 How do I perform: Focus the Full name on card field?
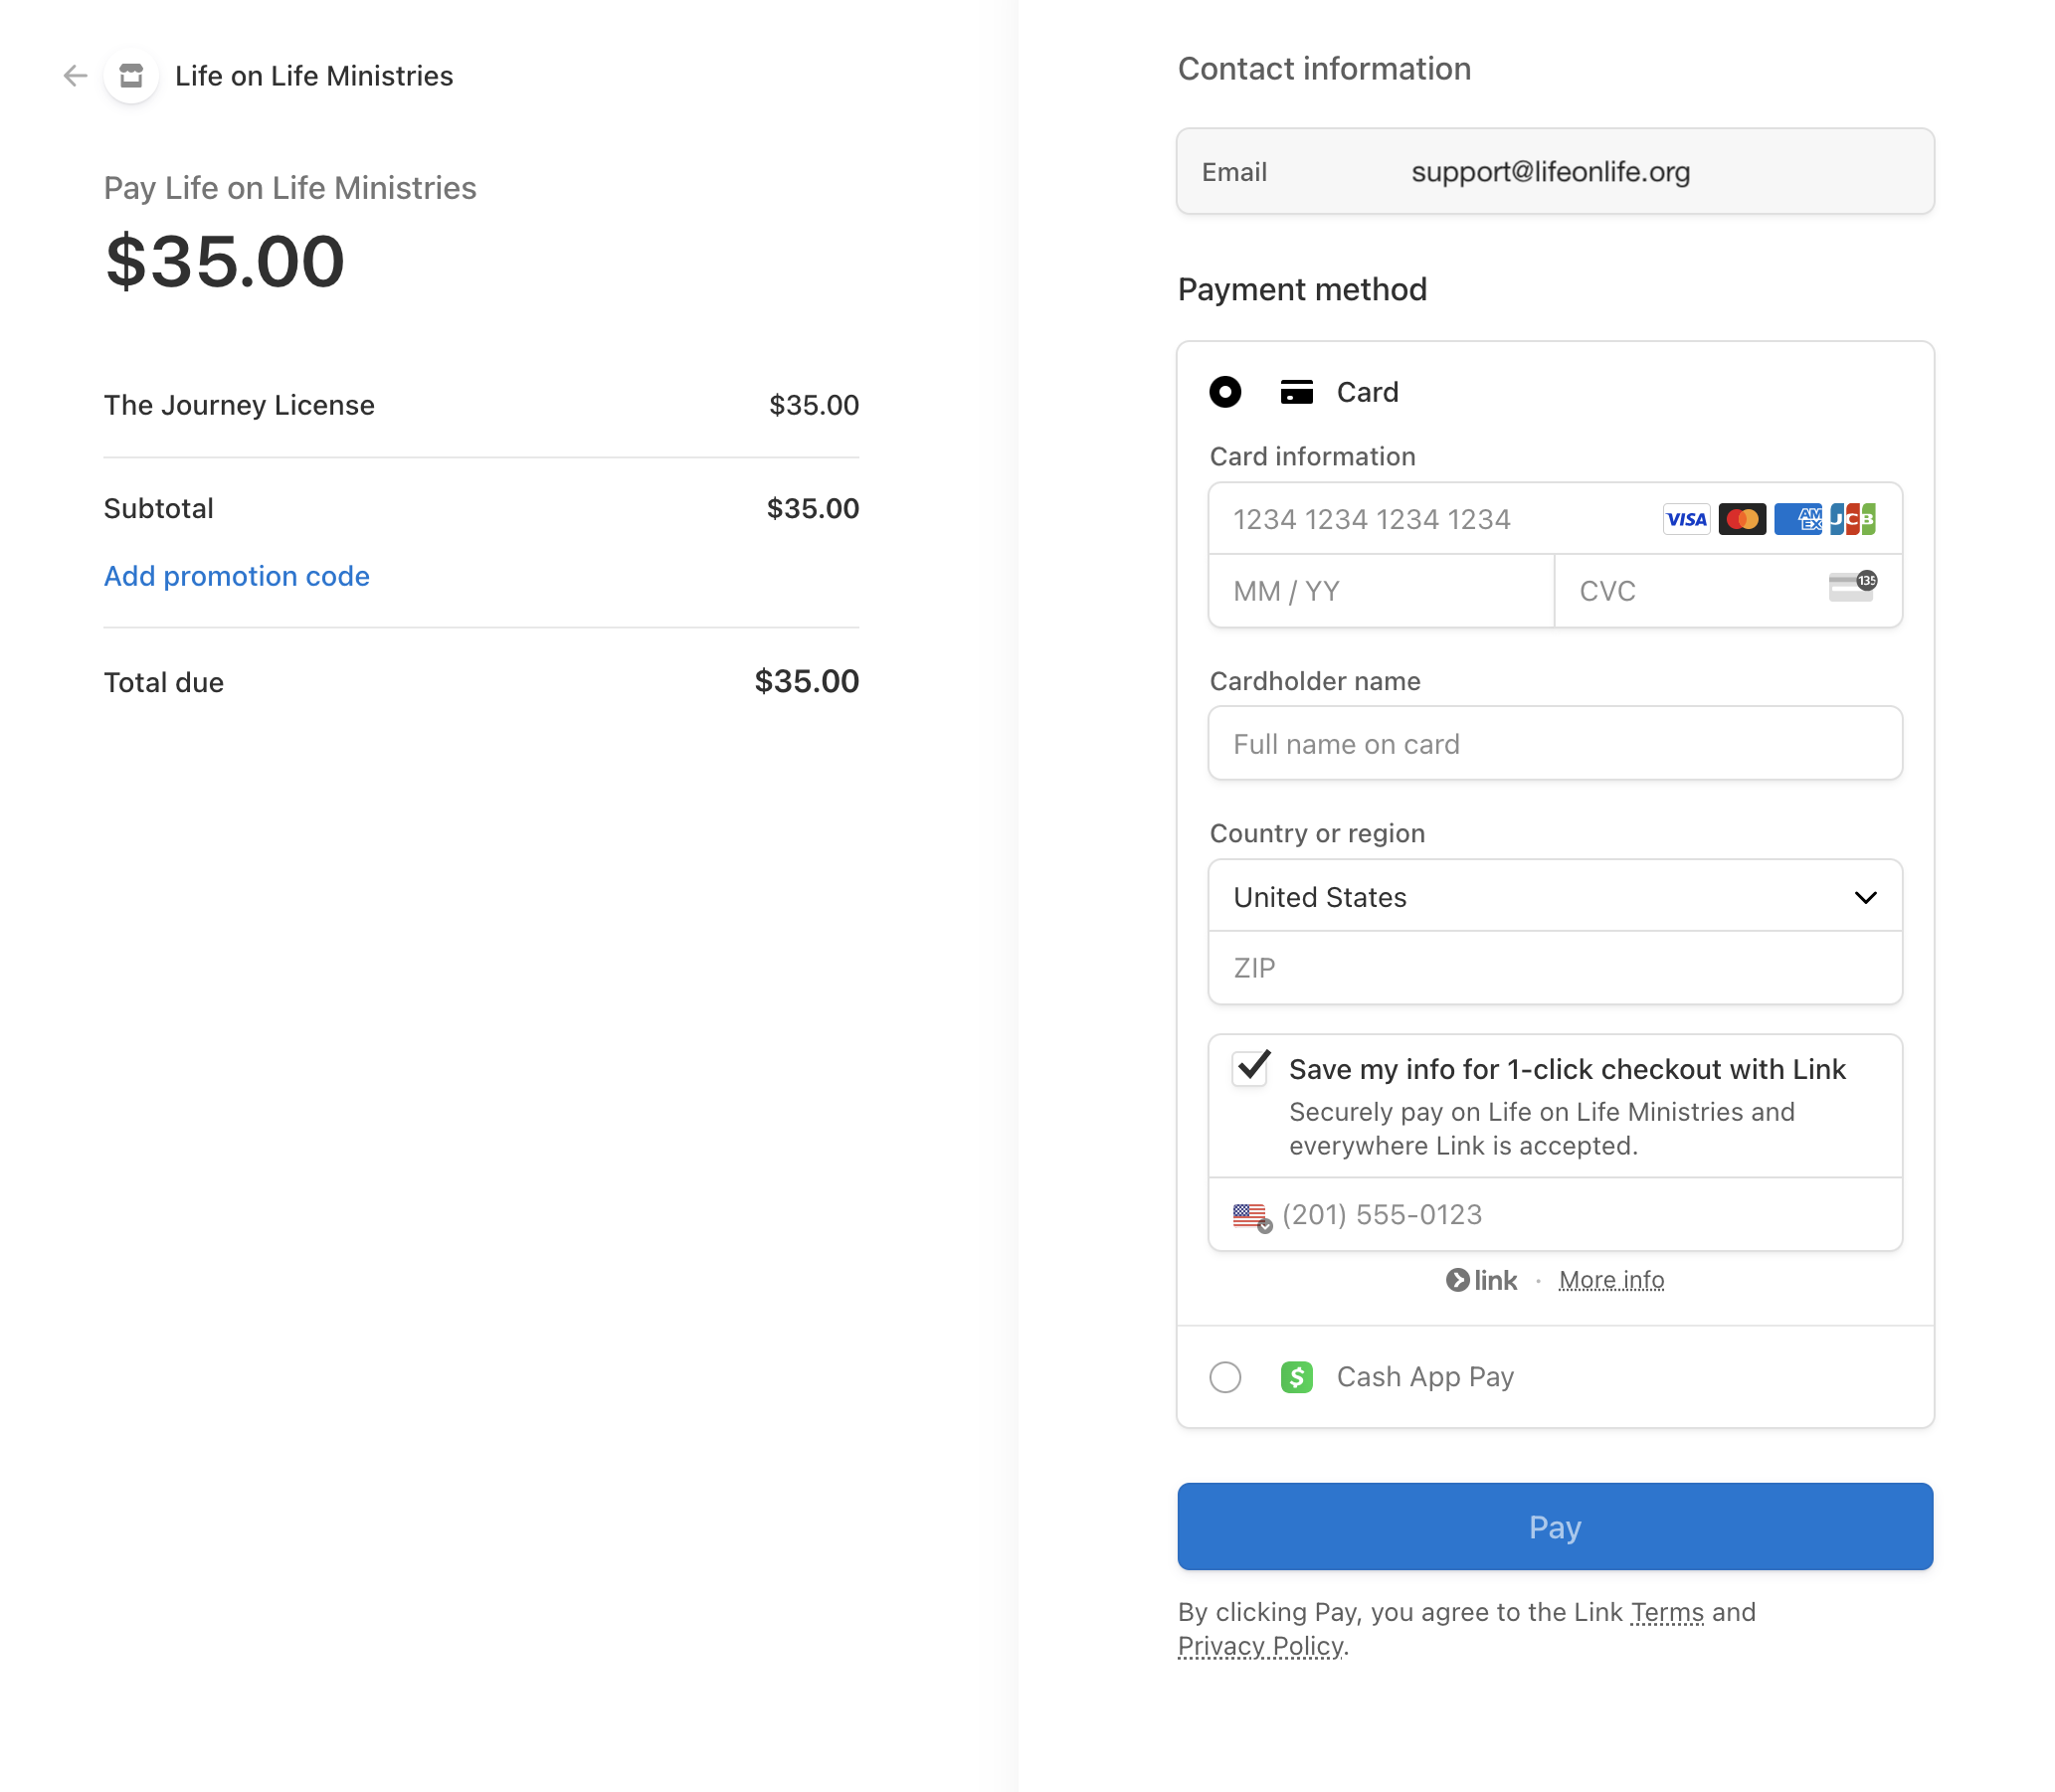pyautogui.click(x=1555, y=744)
